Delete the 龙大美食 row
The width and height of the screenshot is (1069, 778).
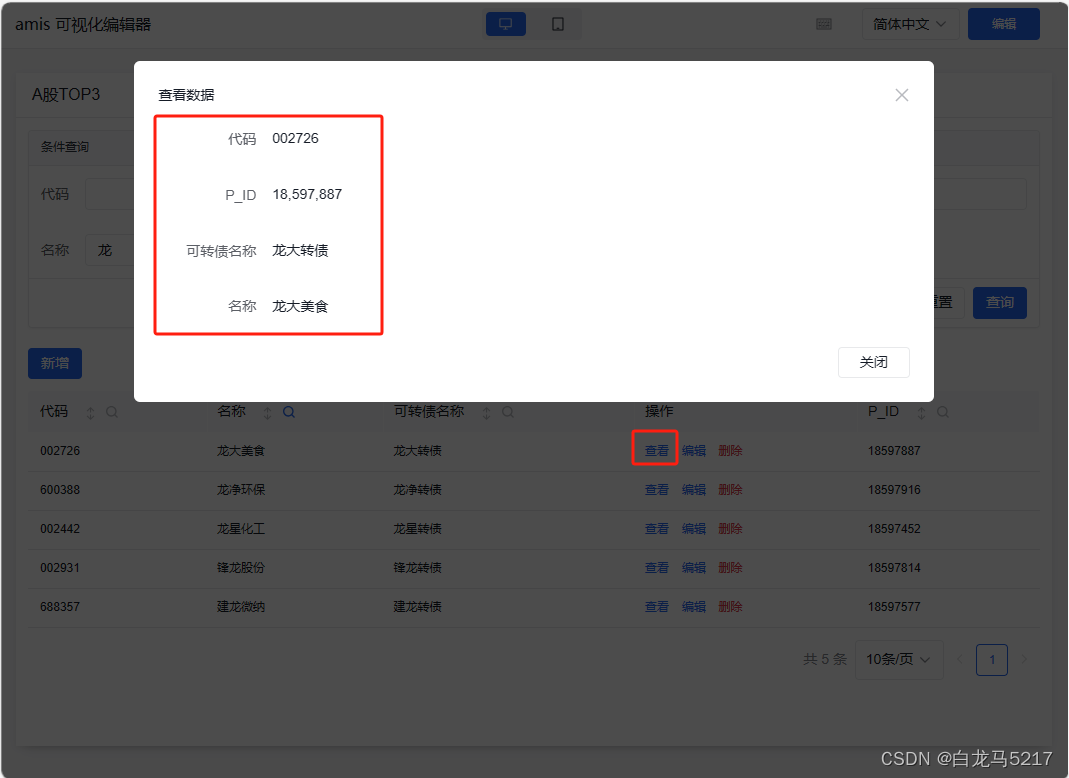730,451
